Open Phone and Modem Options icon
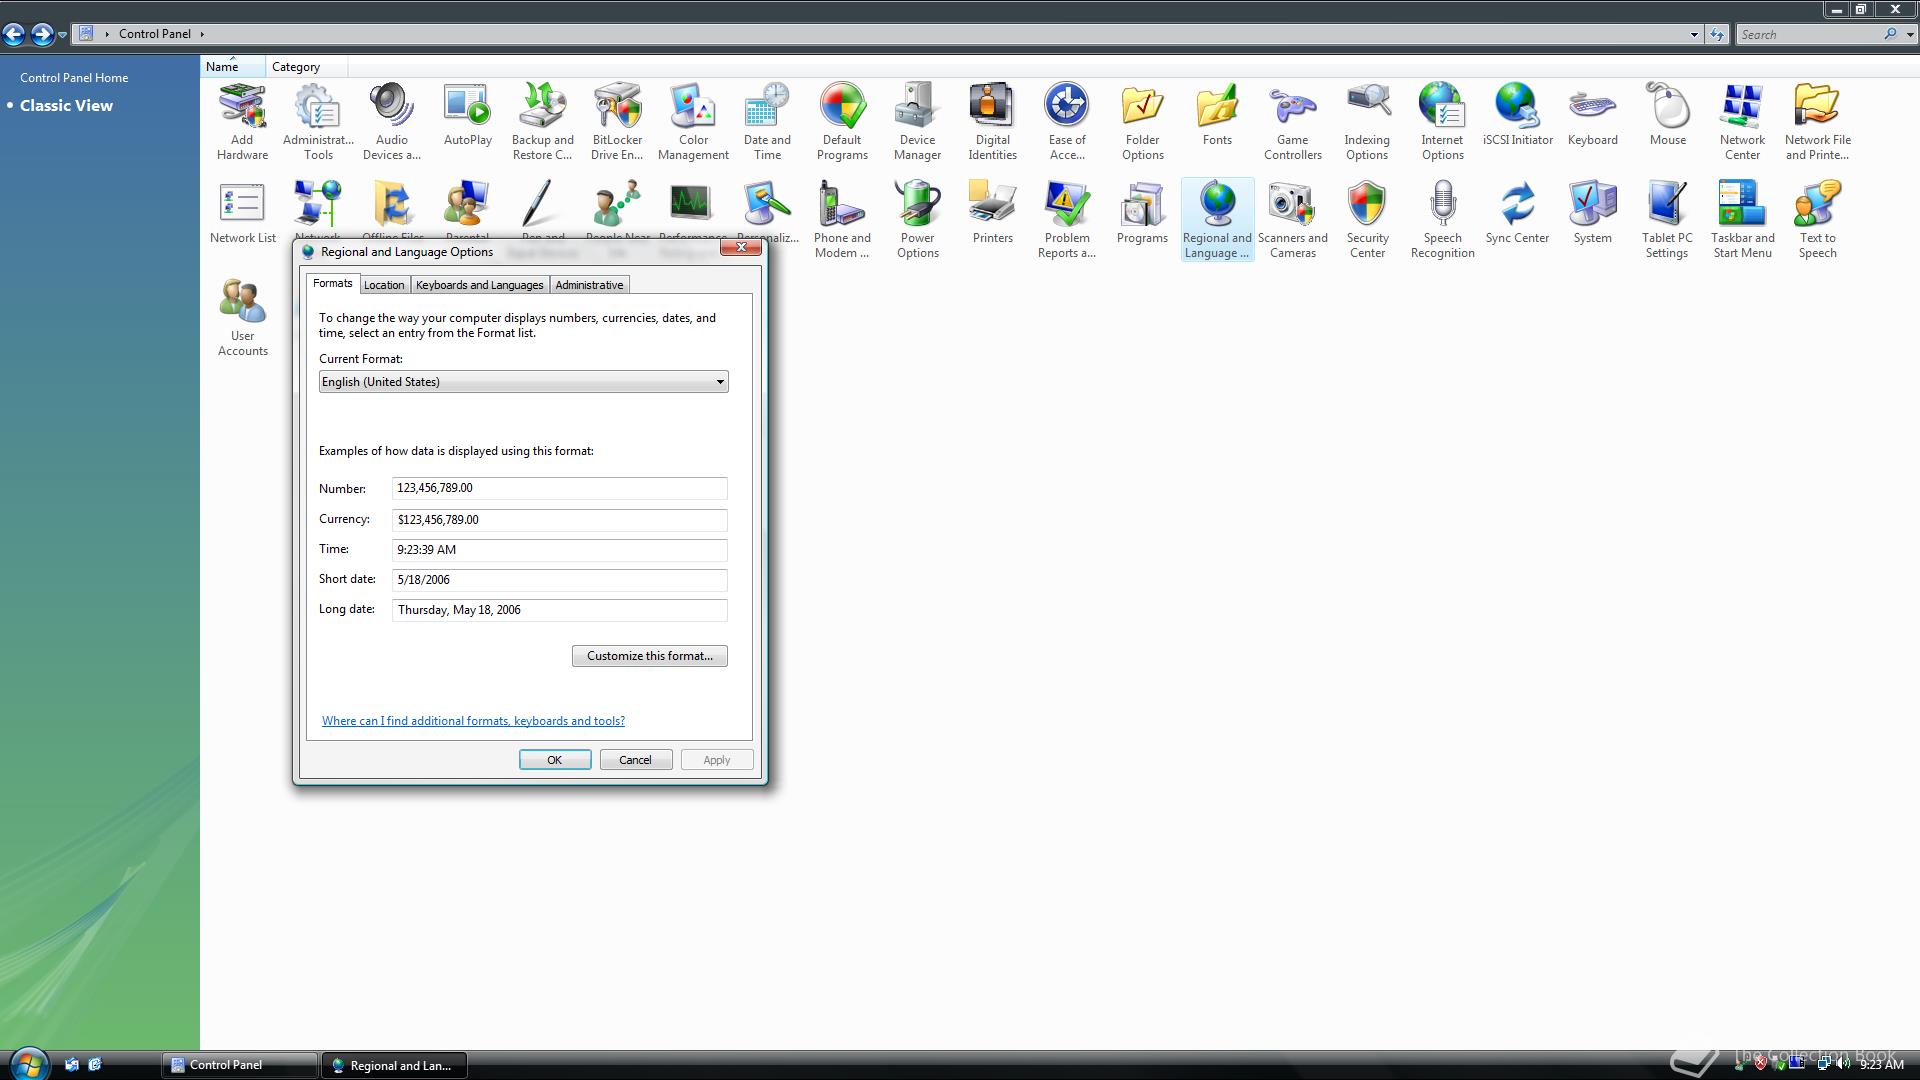 click(x=842, y=219)
